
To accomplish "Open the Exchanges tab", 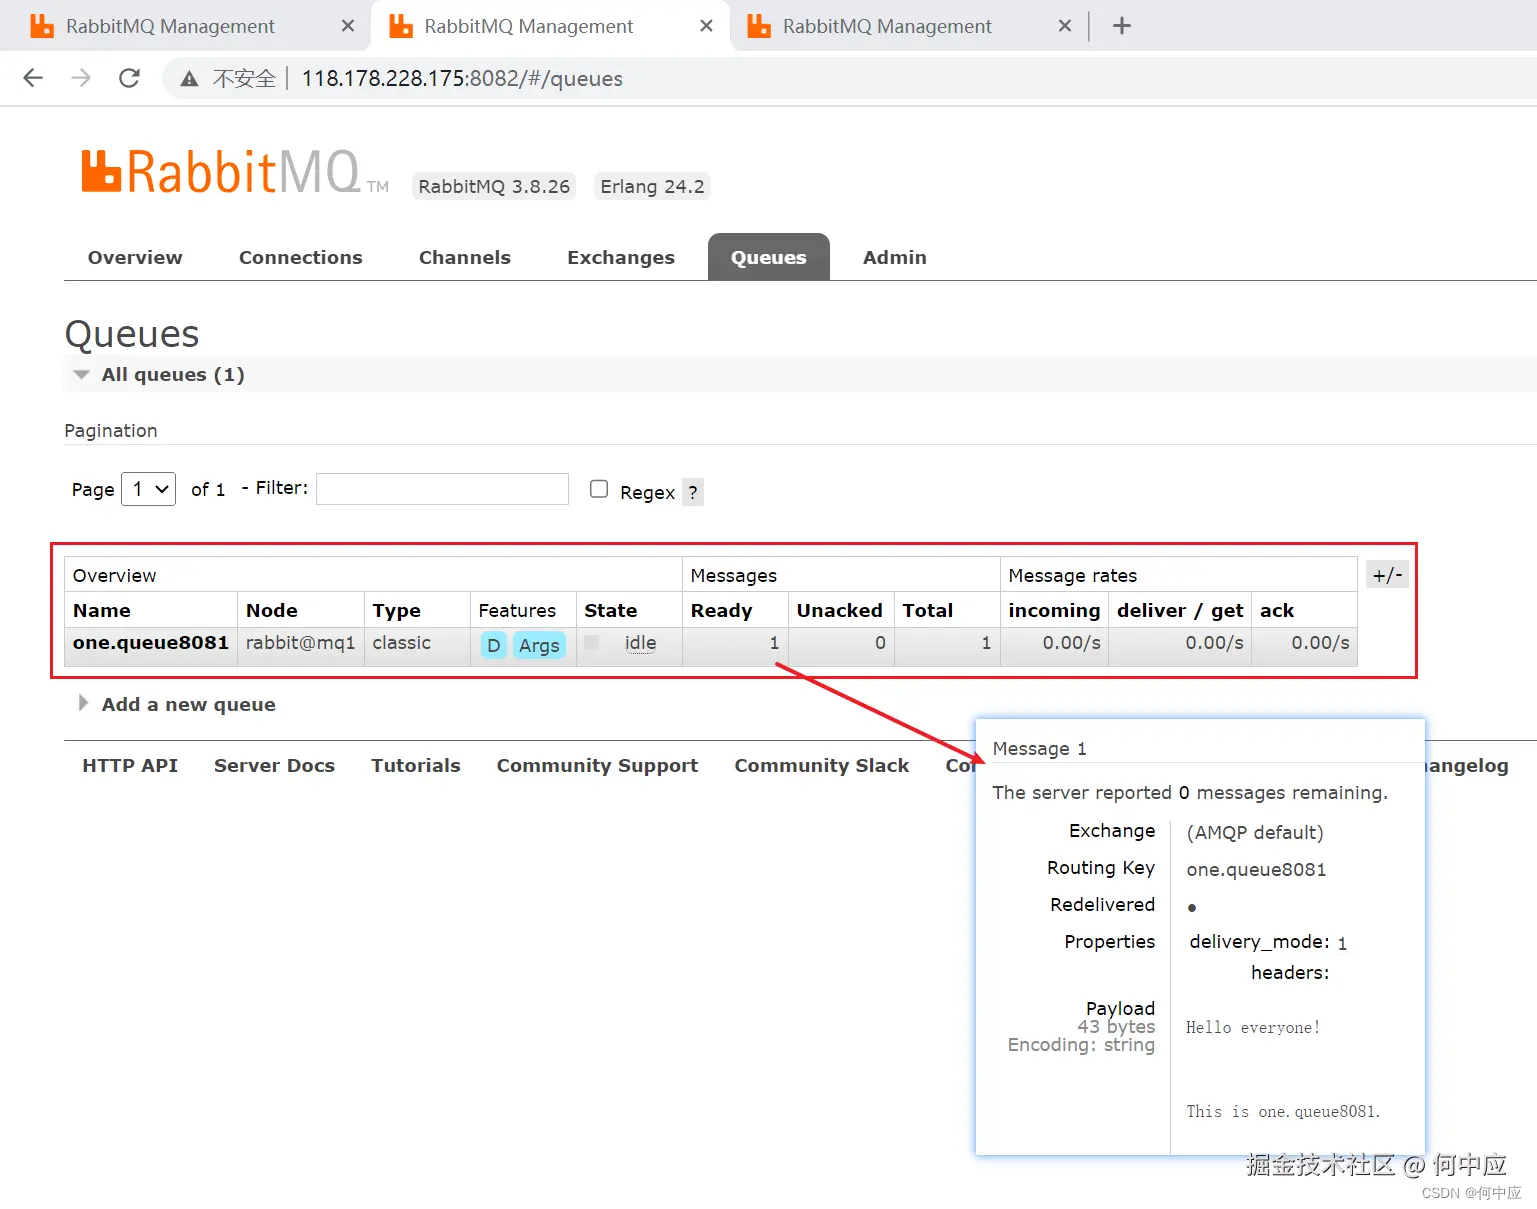I will pyautogui.click(x=621, y=257).
